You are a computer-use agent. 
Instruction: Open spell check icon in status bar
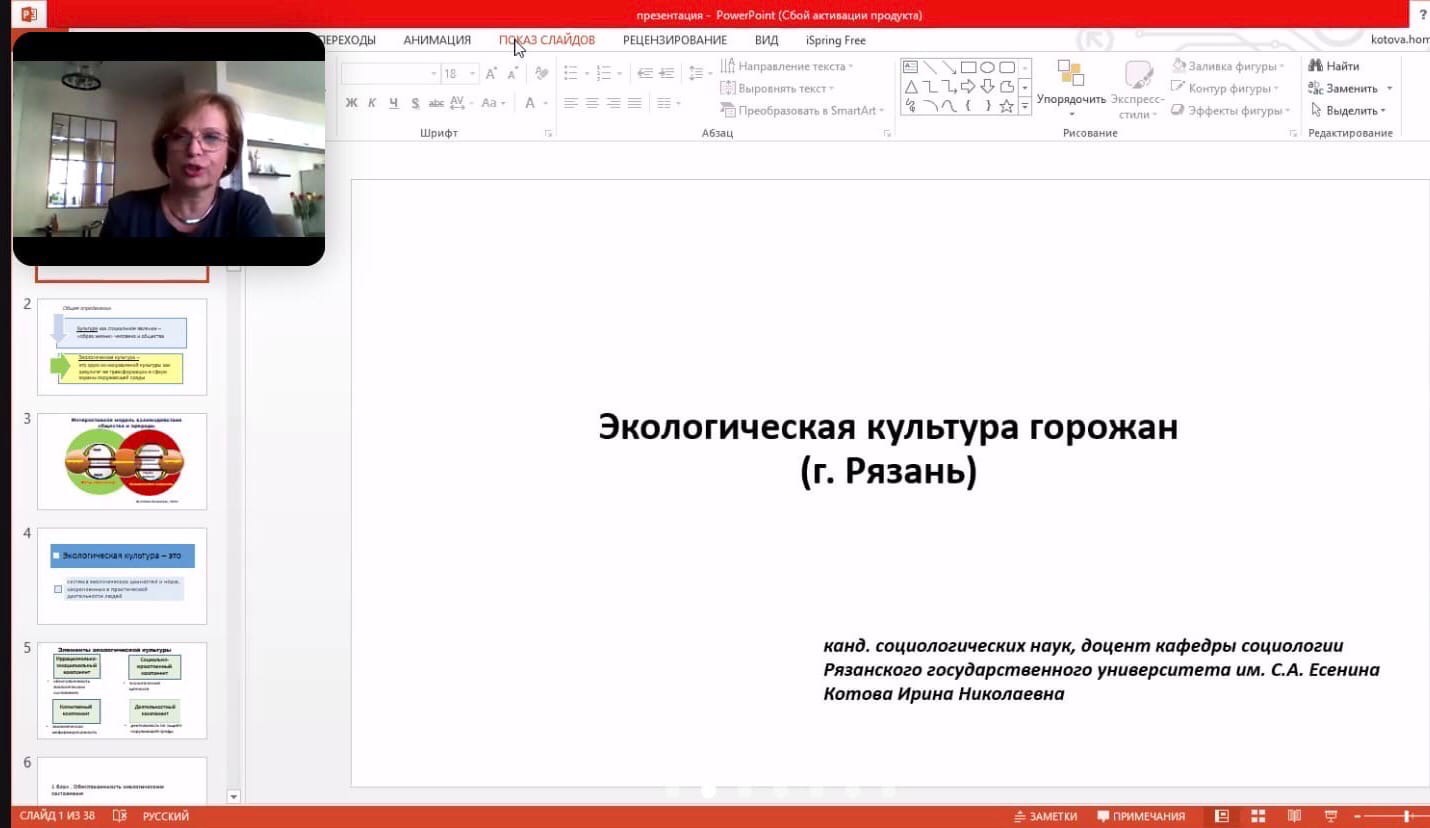point(119,816)
